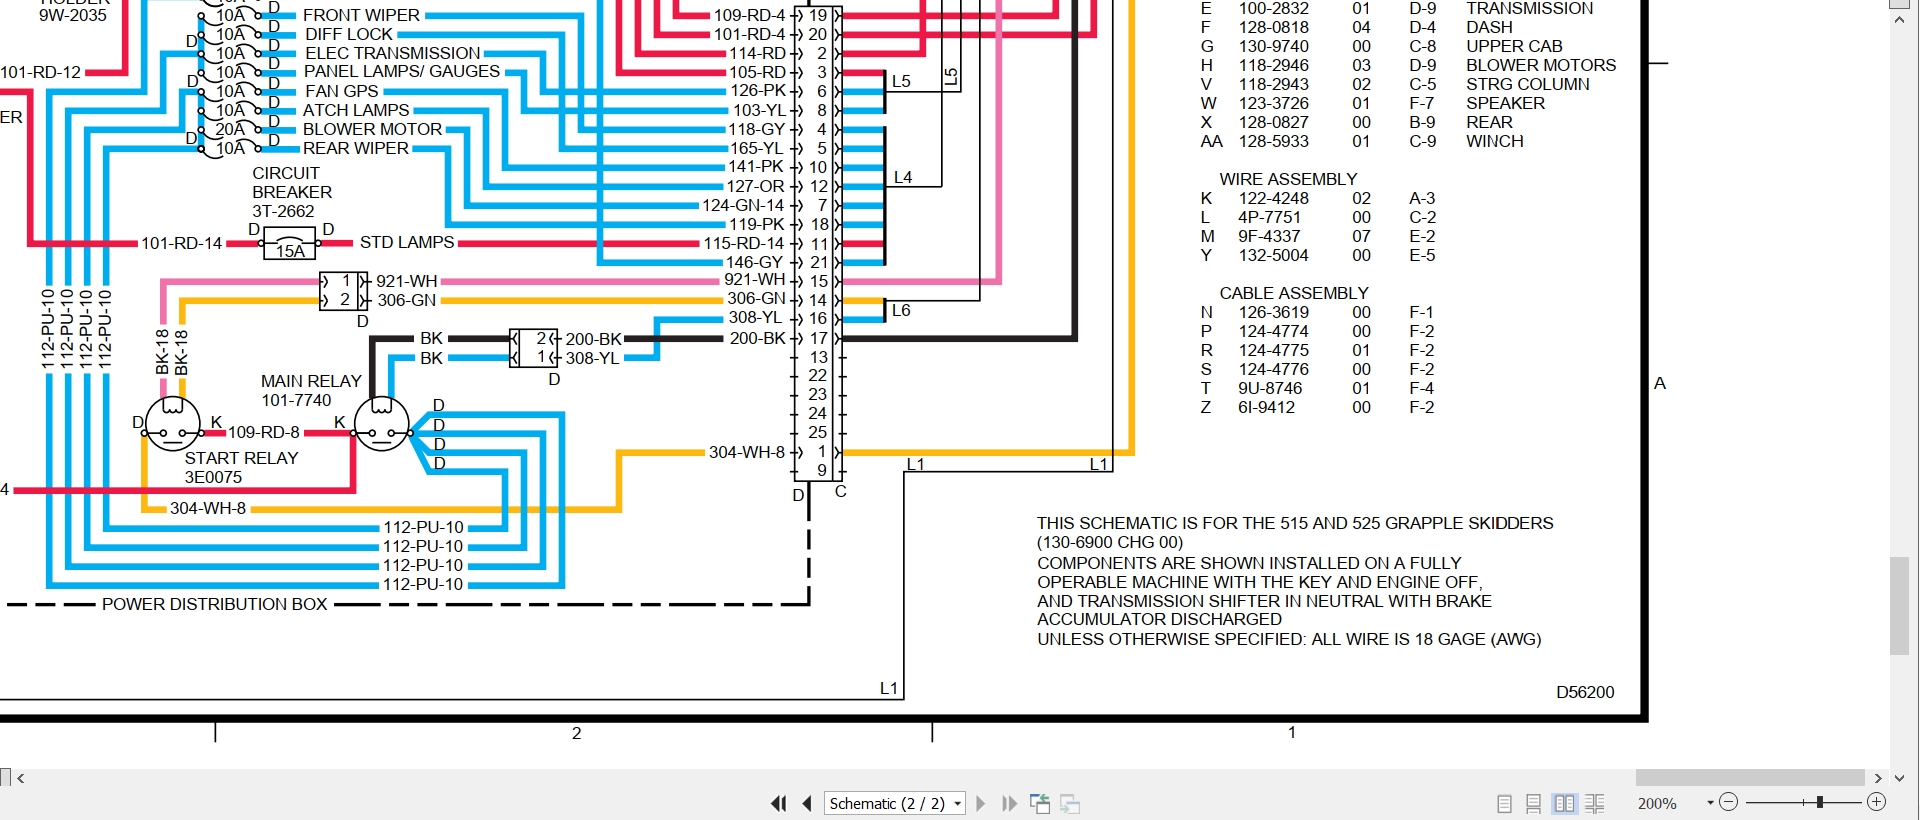This screenshot has height=820, width=1920.
Task: Go to the next page arrow
Action: click(x=980, y=803)
